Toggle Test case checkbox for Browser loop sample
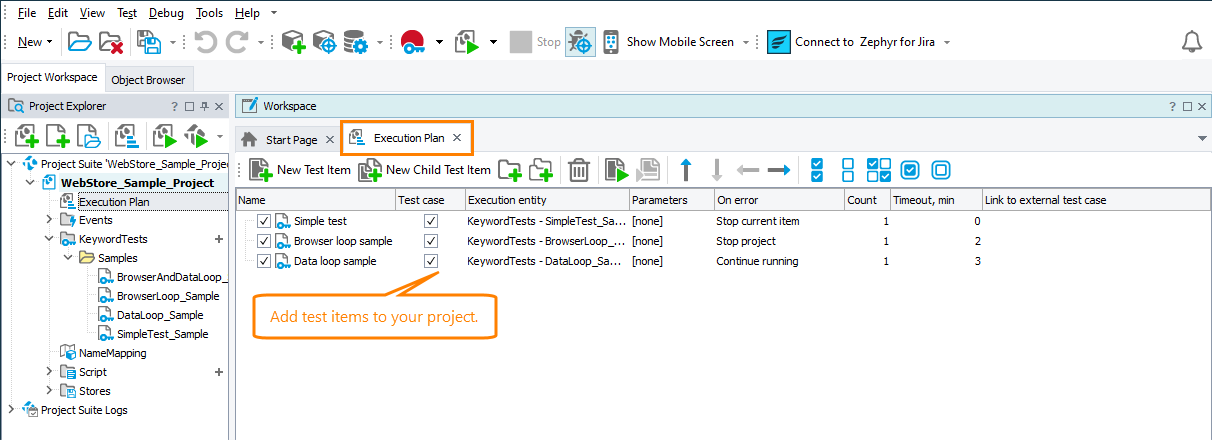 click(431, 241)
